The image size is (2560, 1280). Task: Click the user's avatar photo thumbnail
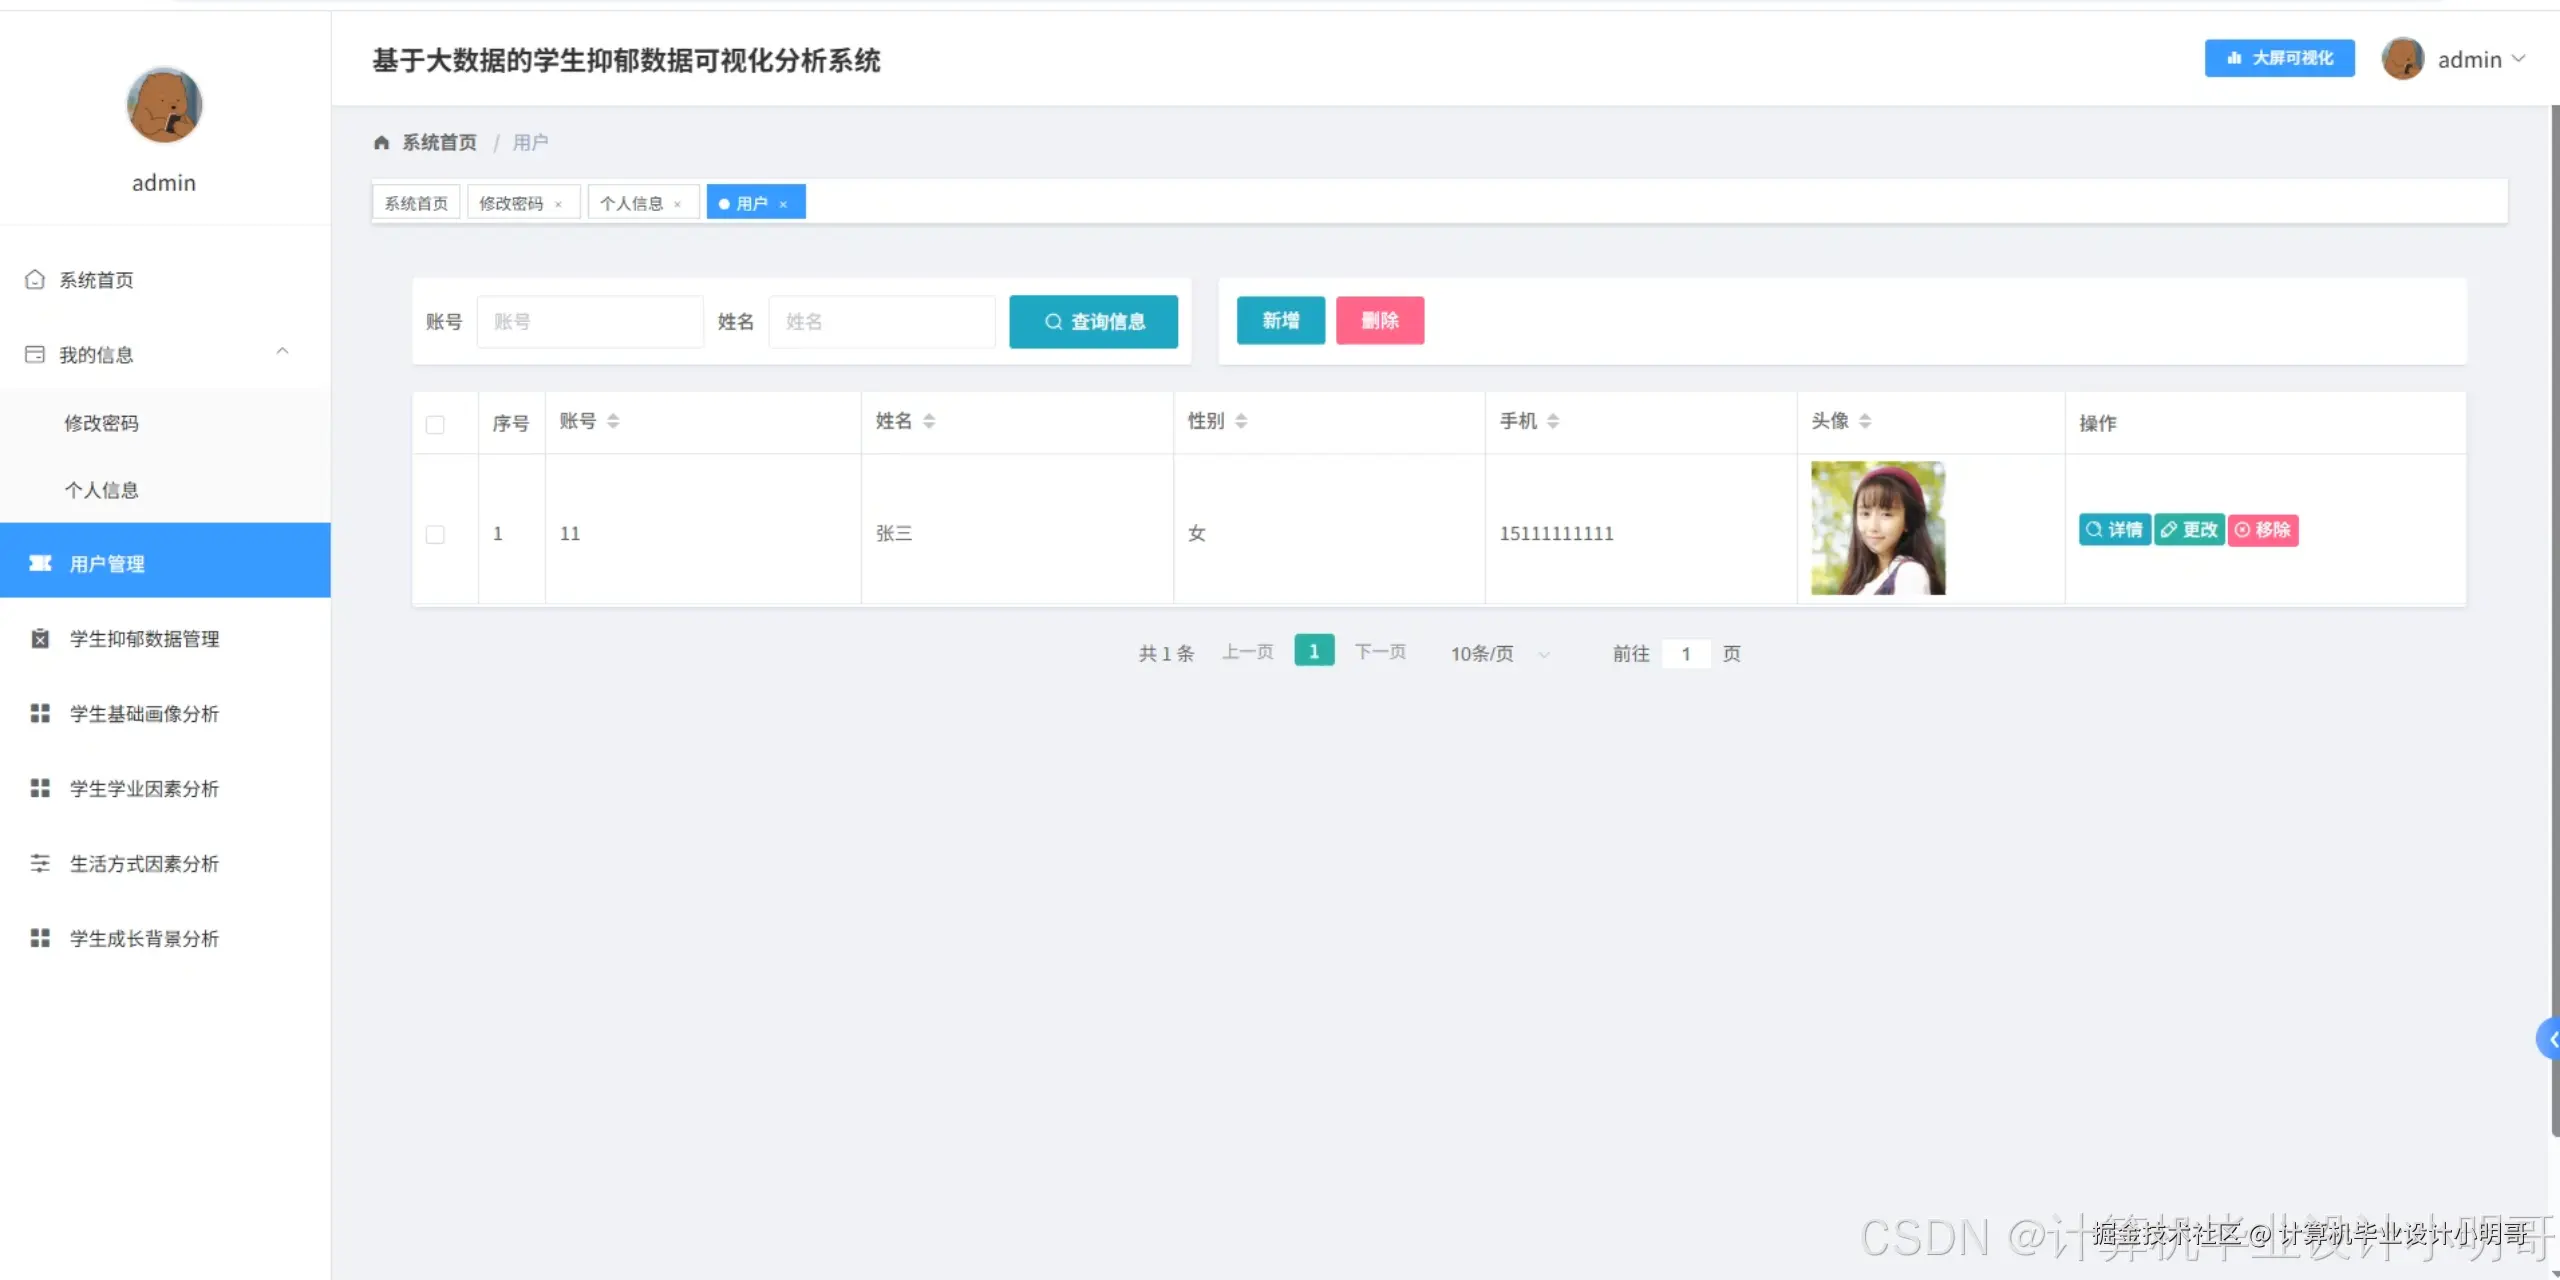click(1877, 529)
